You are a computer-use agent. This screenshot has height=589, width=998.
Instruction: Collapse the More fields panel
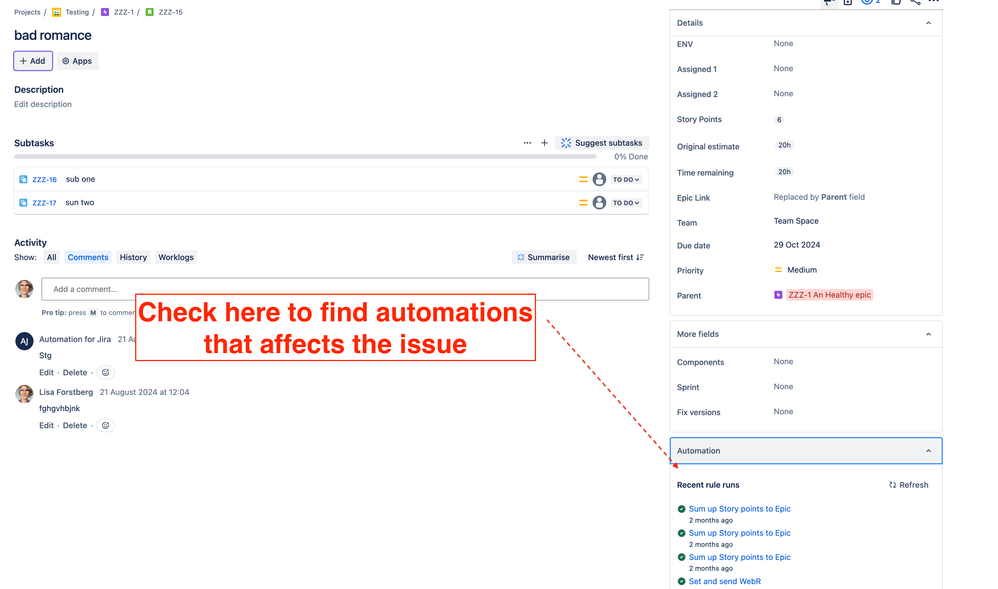click(x=928, y=334)
